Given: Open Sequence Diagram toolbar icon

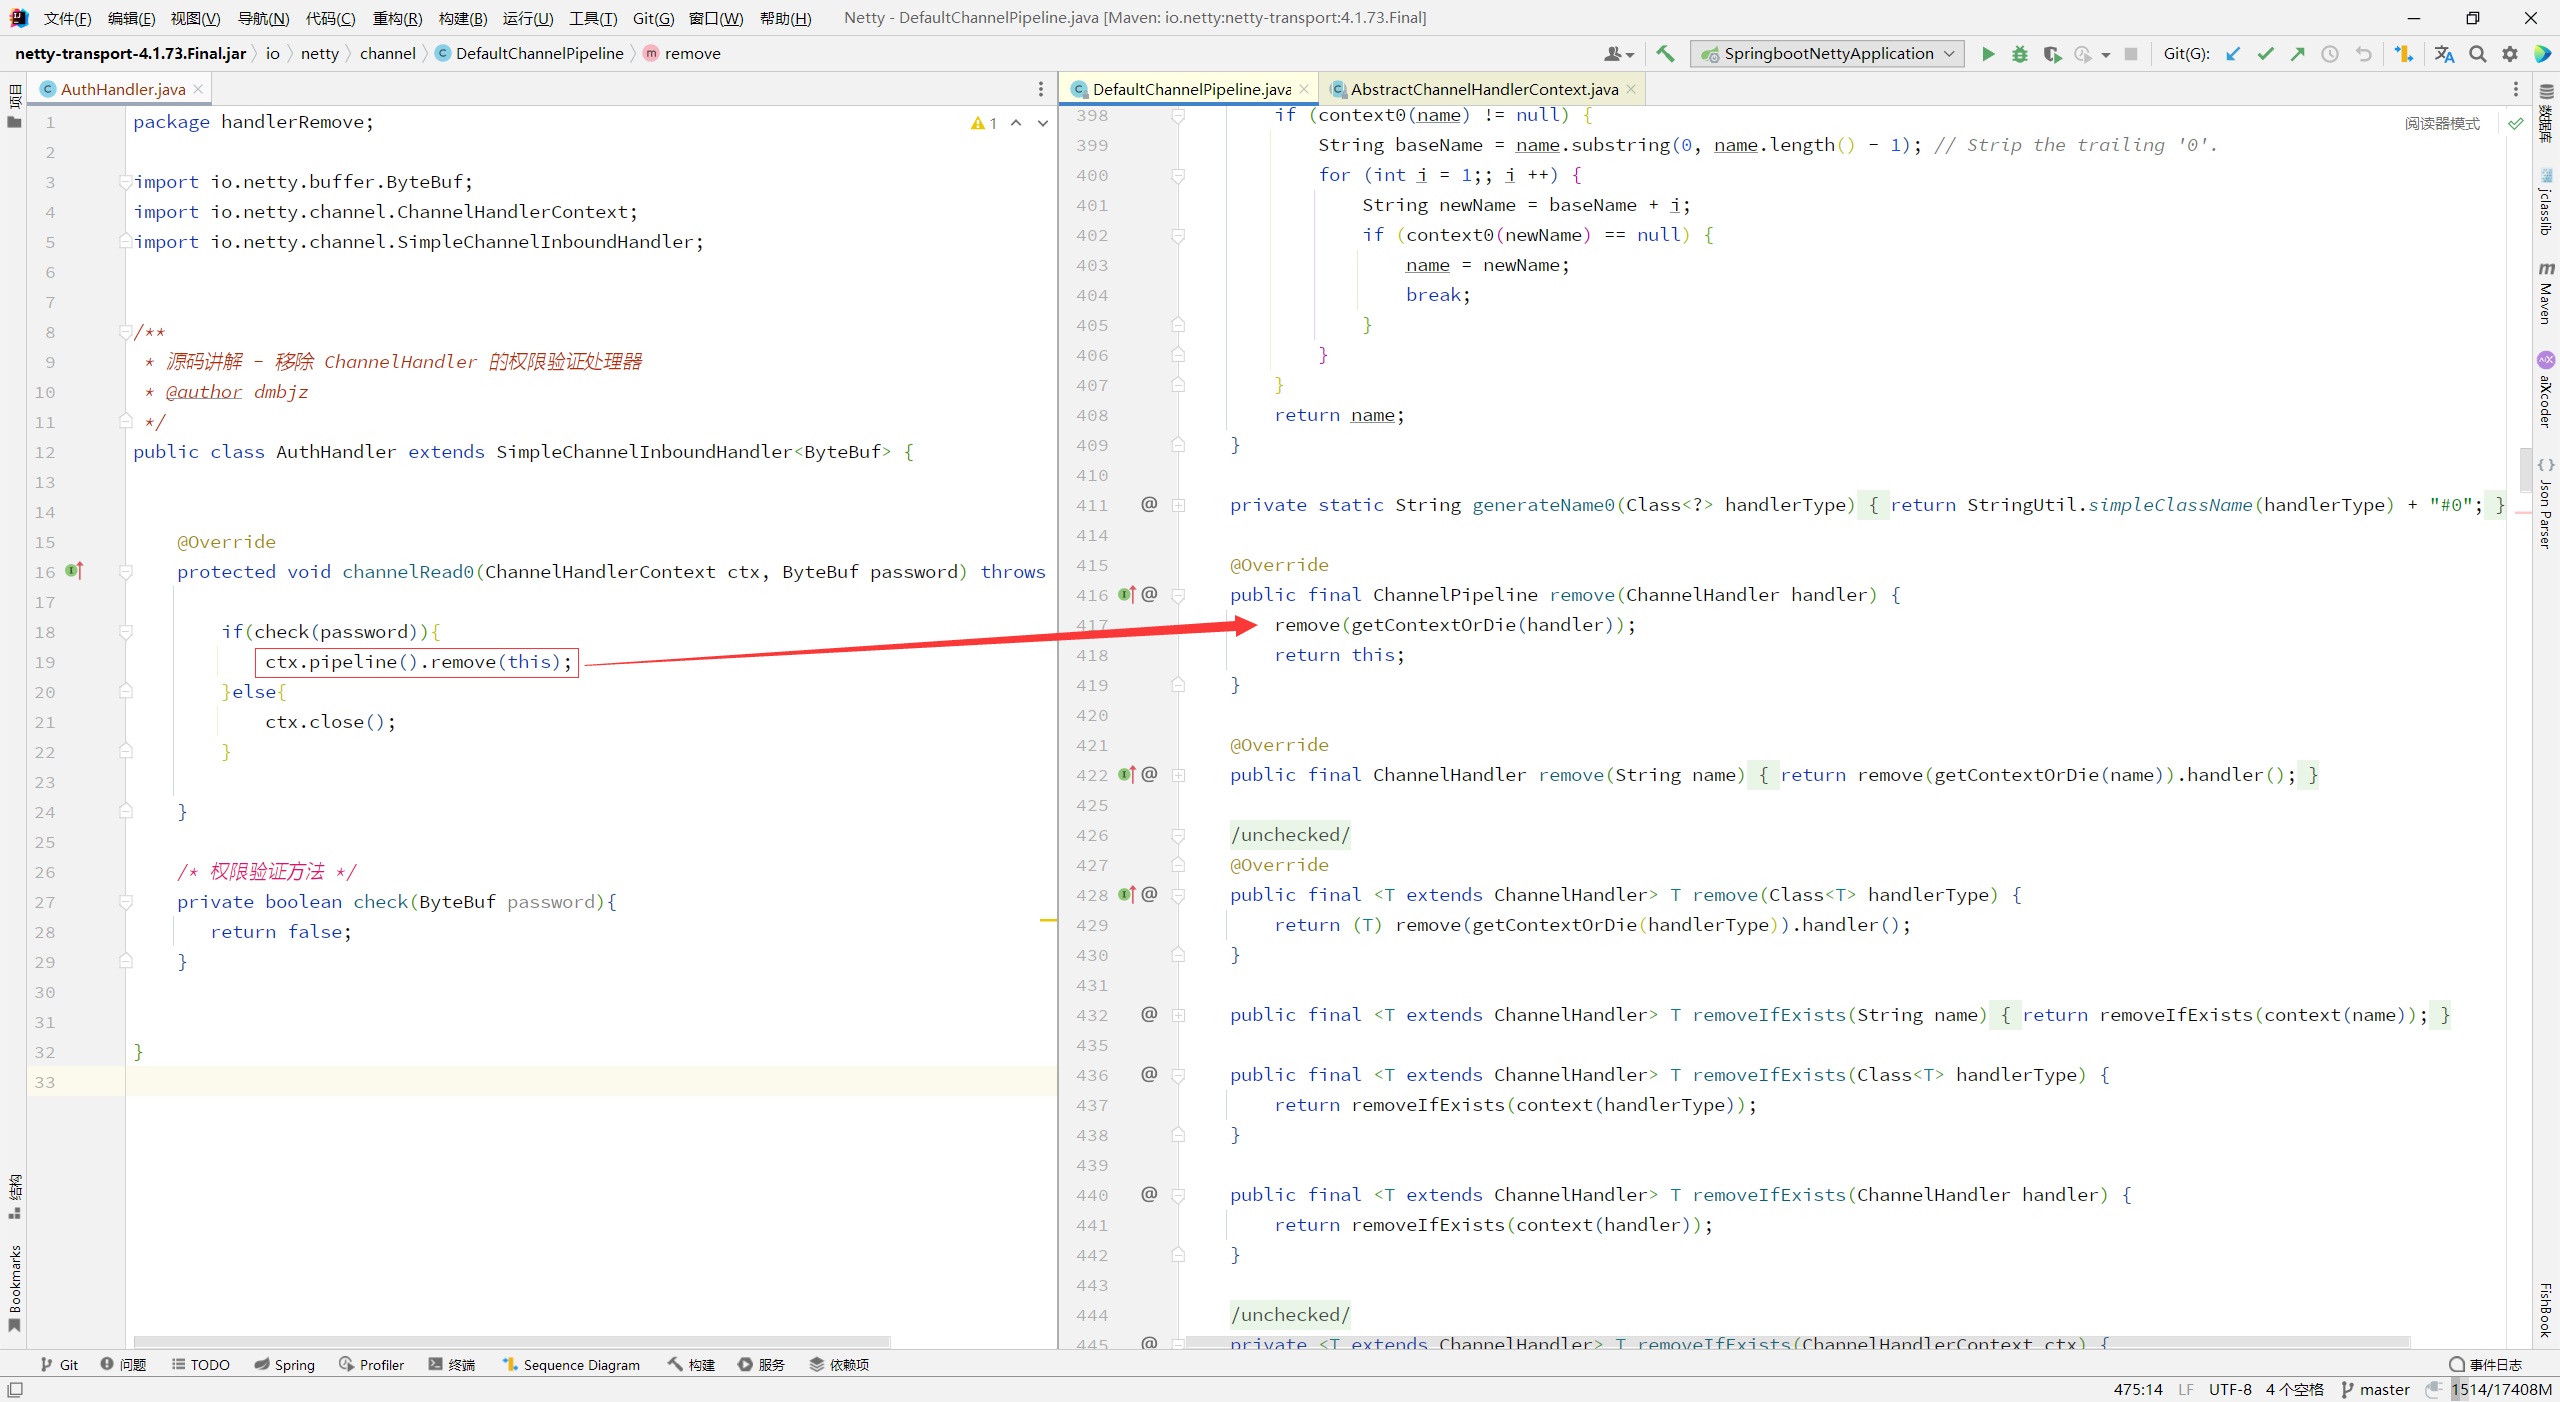Looking at the screenshot, I should click(x=2404, y=54).
